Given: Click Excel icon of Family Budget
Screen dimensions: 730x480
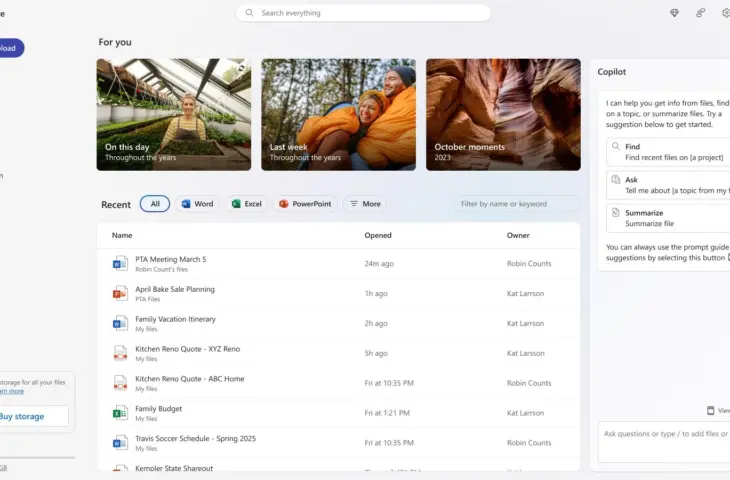Looking at the screenshot, I should coord(120,413).
